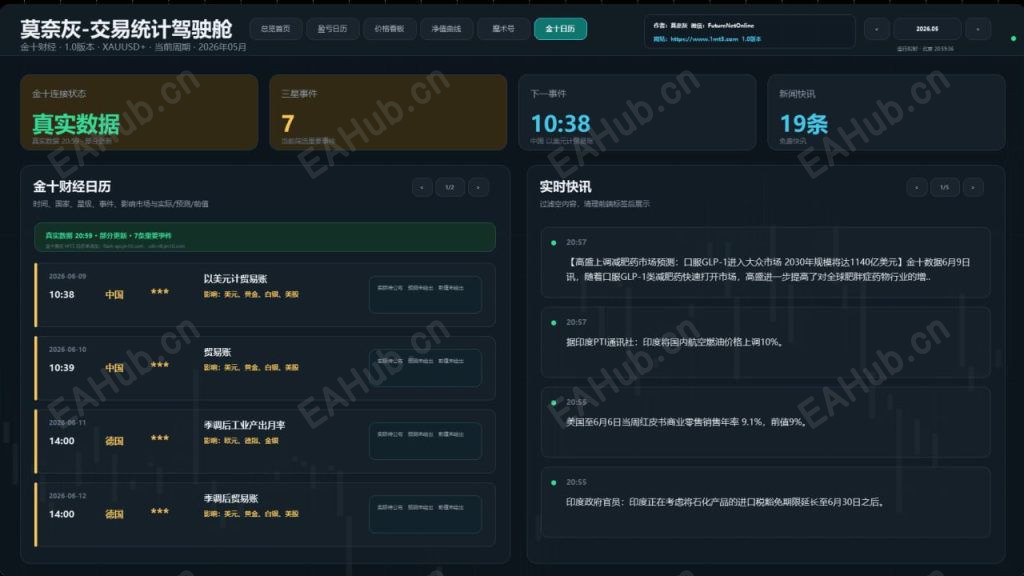1024x576 pixels.
Task: Go to next page of 金十财经日历
Action: tap(478, 187)
